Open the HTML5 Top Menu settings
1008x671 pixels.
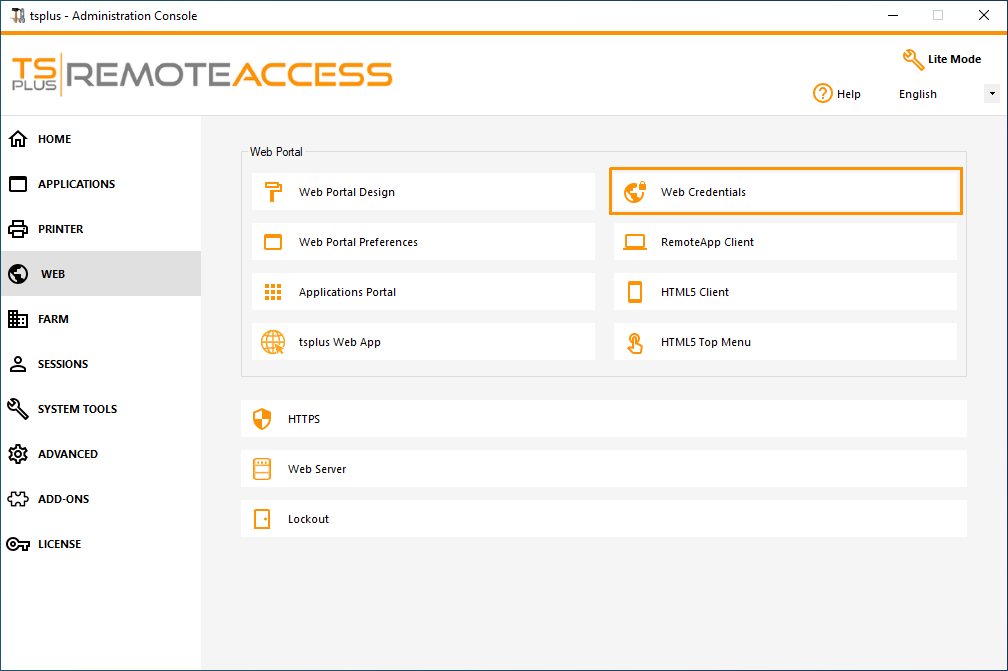coord(785,341)
